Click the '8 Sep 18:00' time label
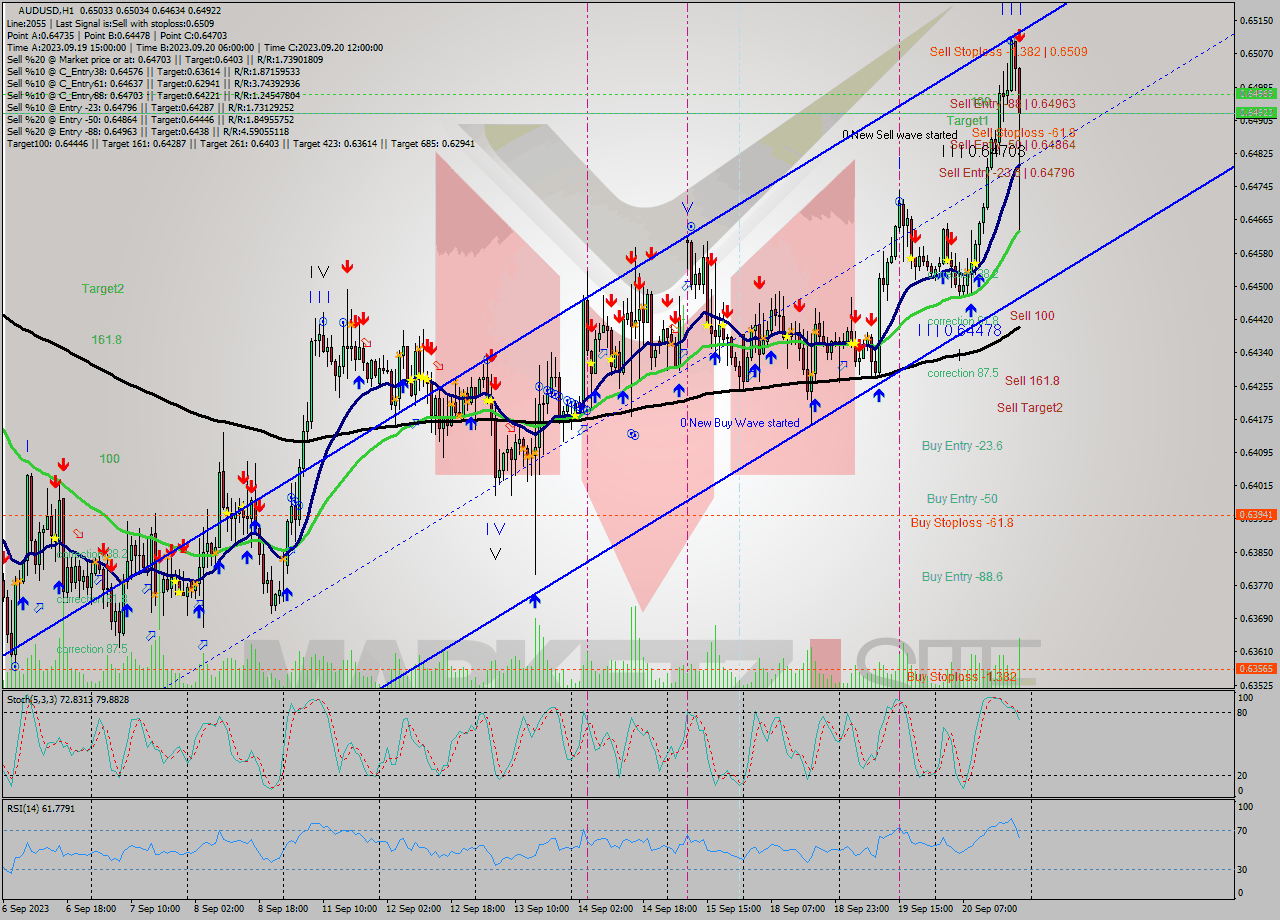 click(x=285, y=909)
